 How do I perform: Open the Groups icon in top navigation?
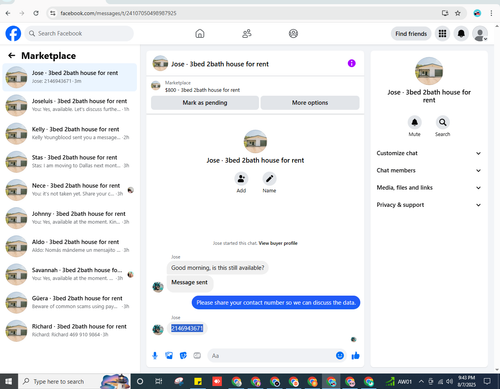point(293,34)
